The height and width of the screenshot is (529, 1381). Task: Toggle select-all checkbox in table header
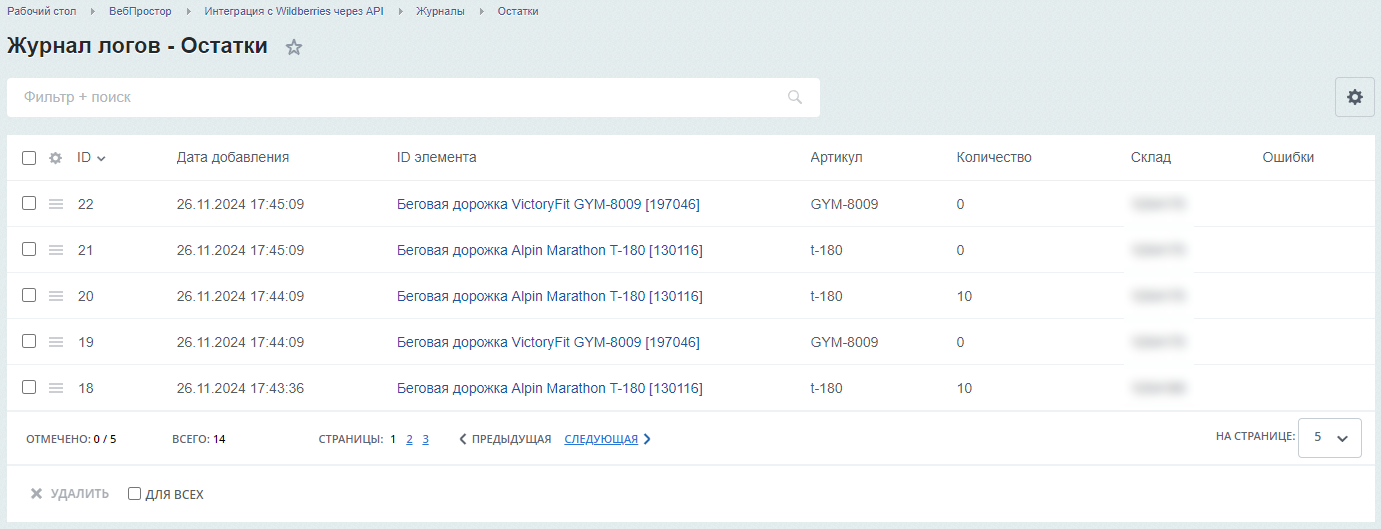pos(29,158)
